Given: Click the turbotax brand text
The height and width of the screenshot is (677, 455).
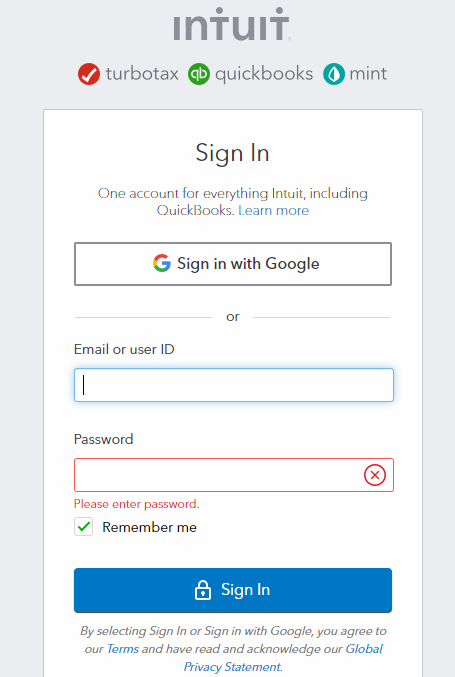Looking at the screenshot, I should 142,74.
